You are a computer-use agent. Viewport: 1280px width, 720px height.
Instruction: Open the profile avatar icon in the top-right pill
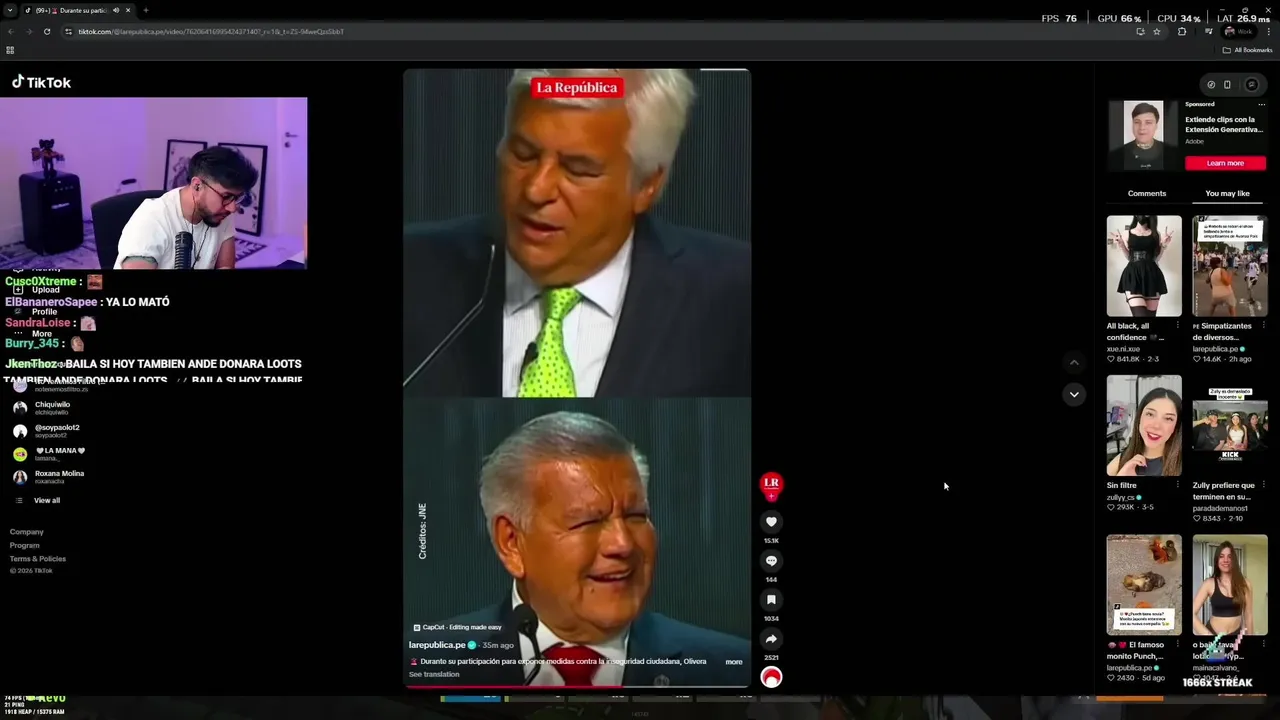click(x=1251, y=84)
